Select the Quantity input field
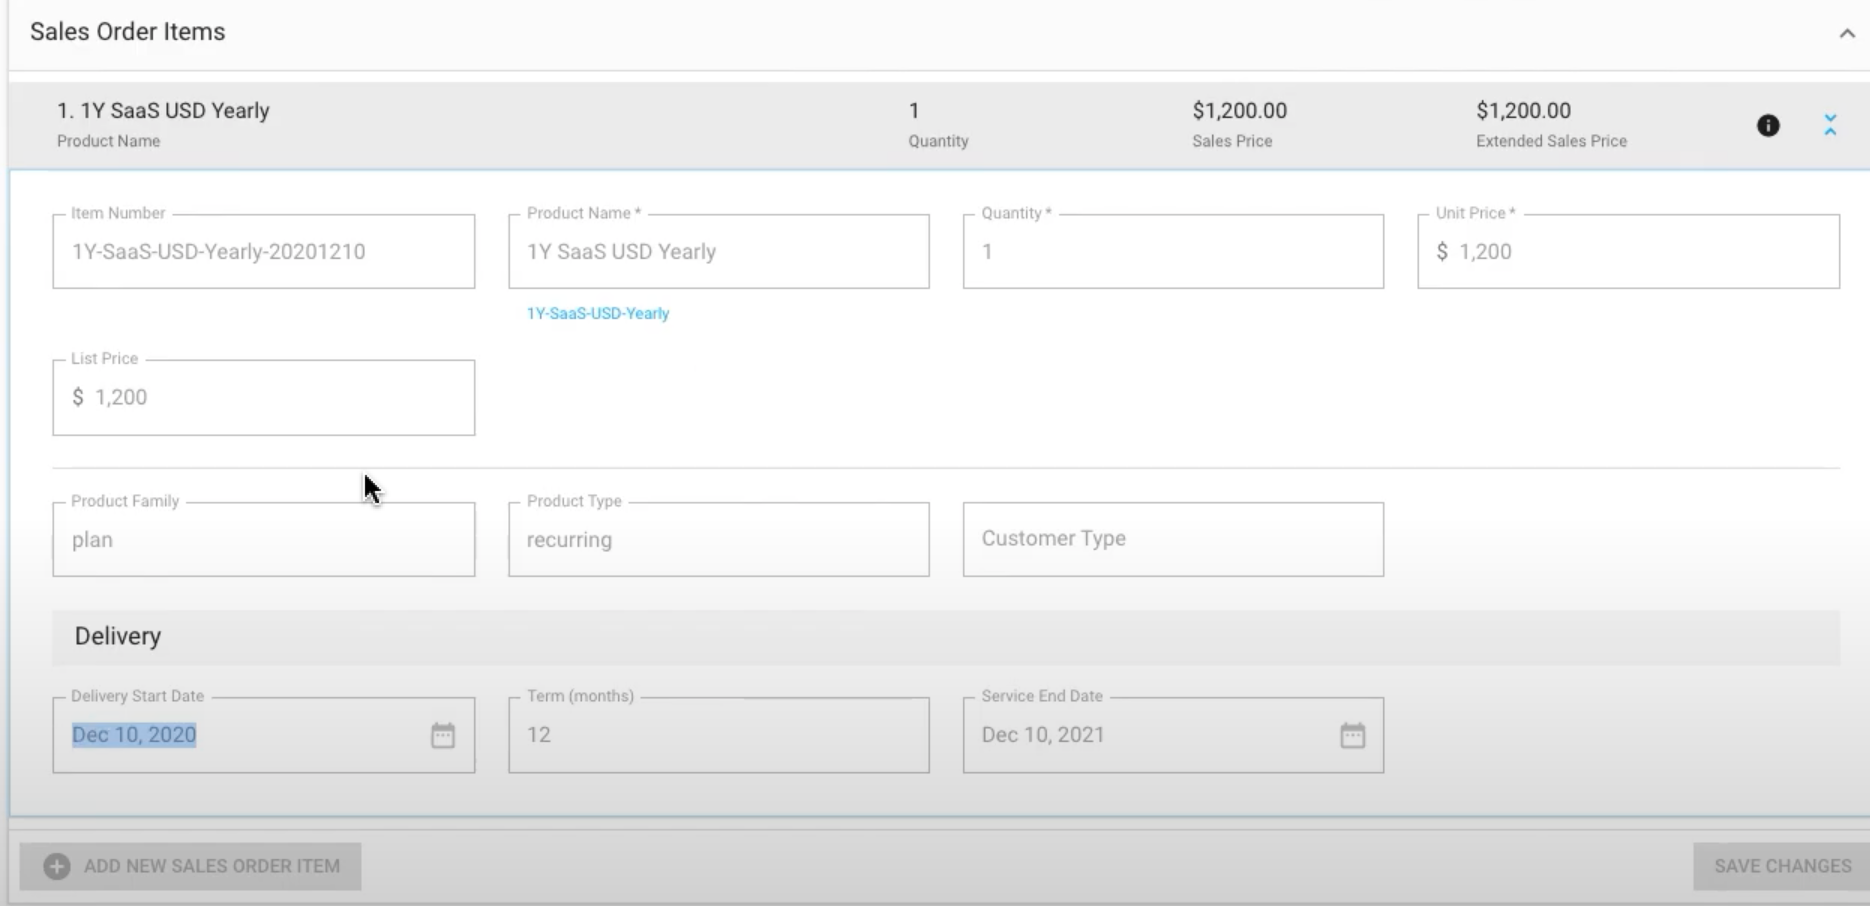The height and width of the screenshot is (906, 1870). click(1172, 252)
